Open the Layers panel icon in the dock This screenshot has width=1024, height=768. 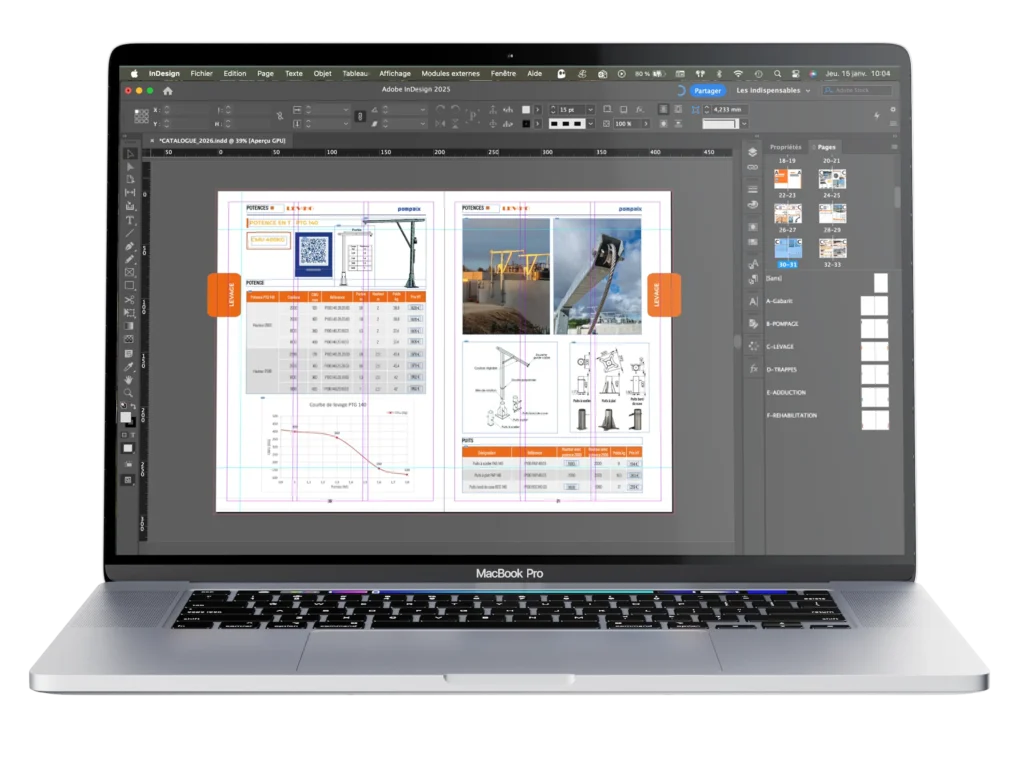pyautogui.click(x=752, y=152)
